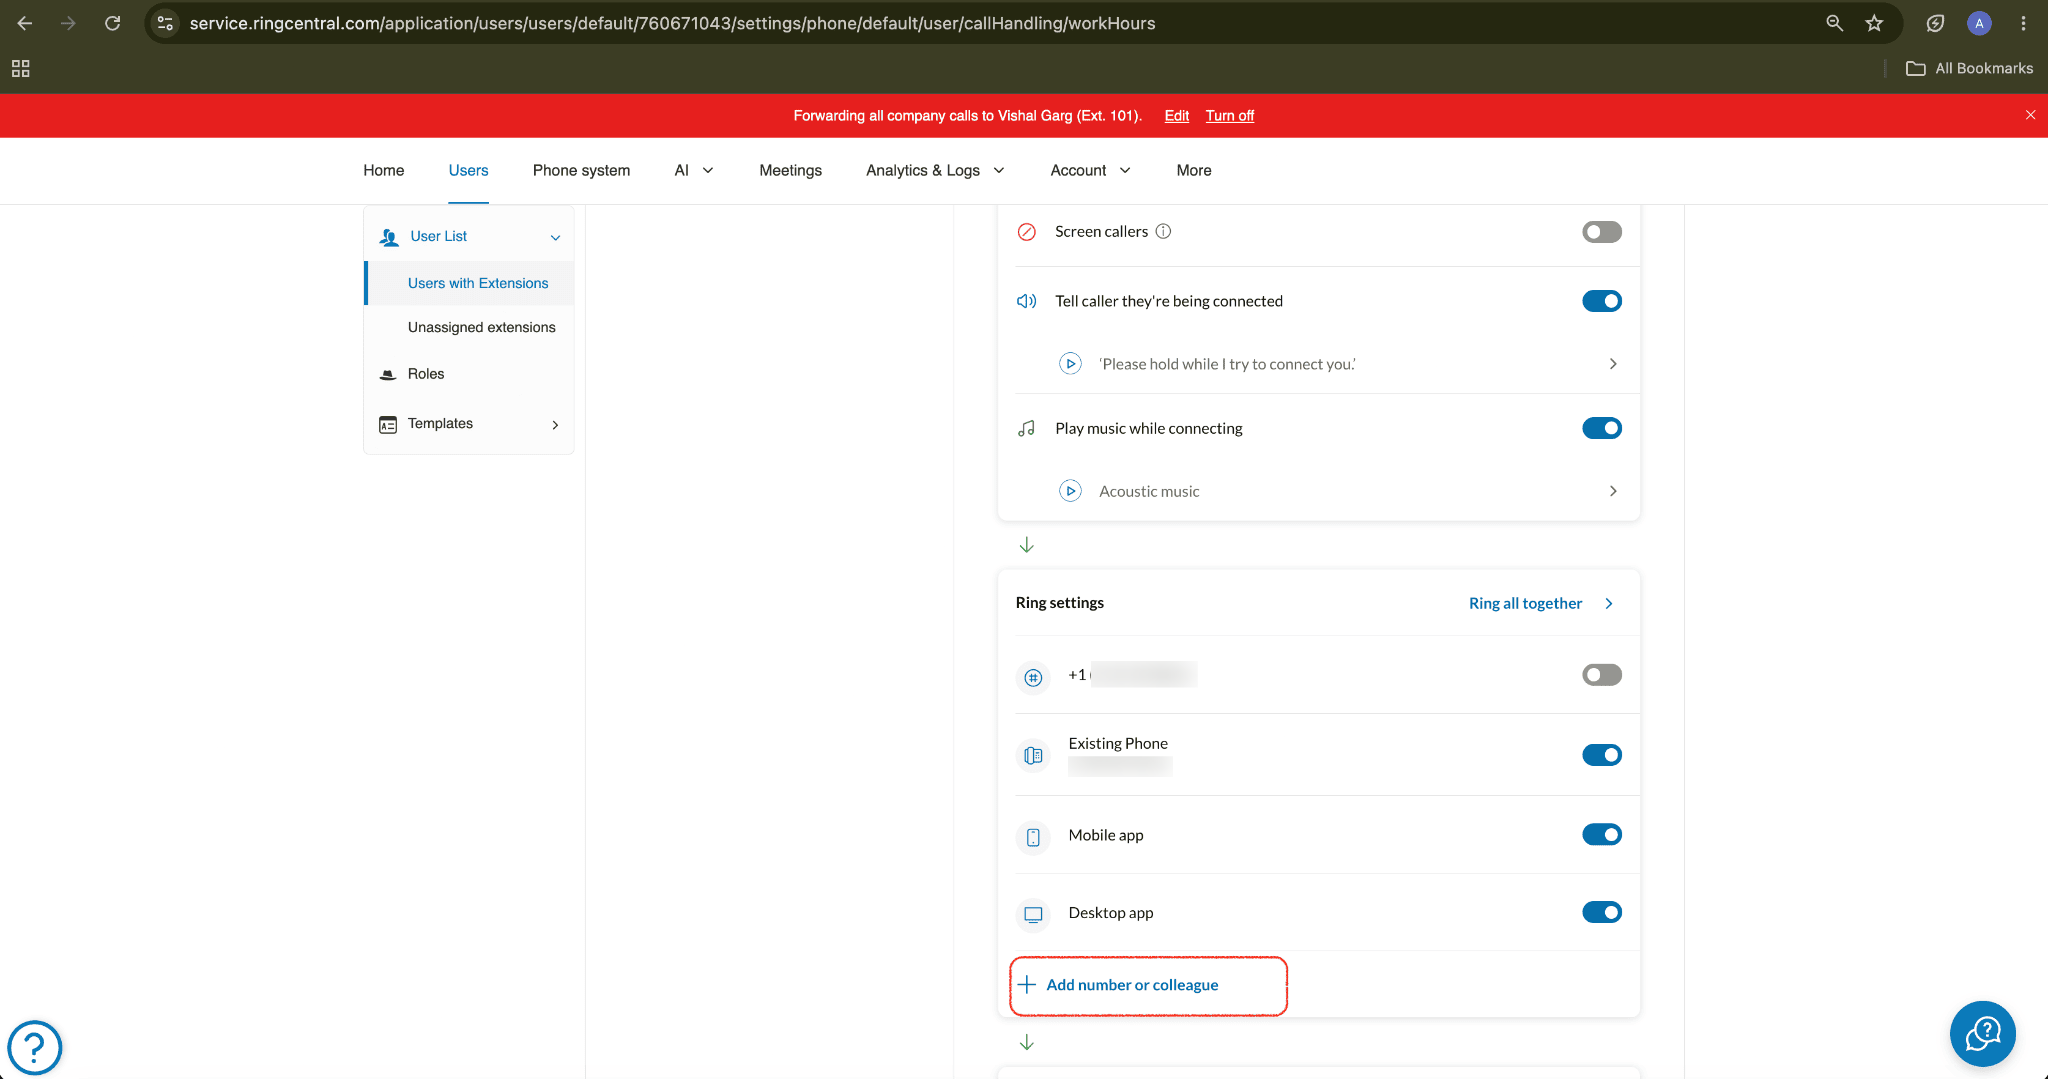Image resolution: width=2048 pixels, height=1079 pixels.
Task: Click the Templates card icon
Action: tap(388, 424)
